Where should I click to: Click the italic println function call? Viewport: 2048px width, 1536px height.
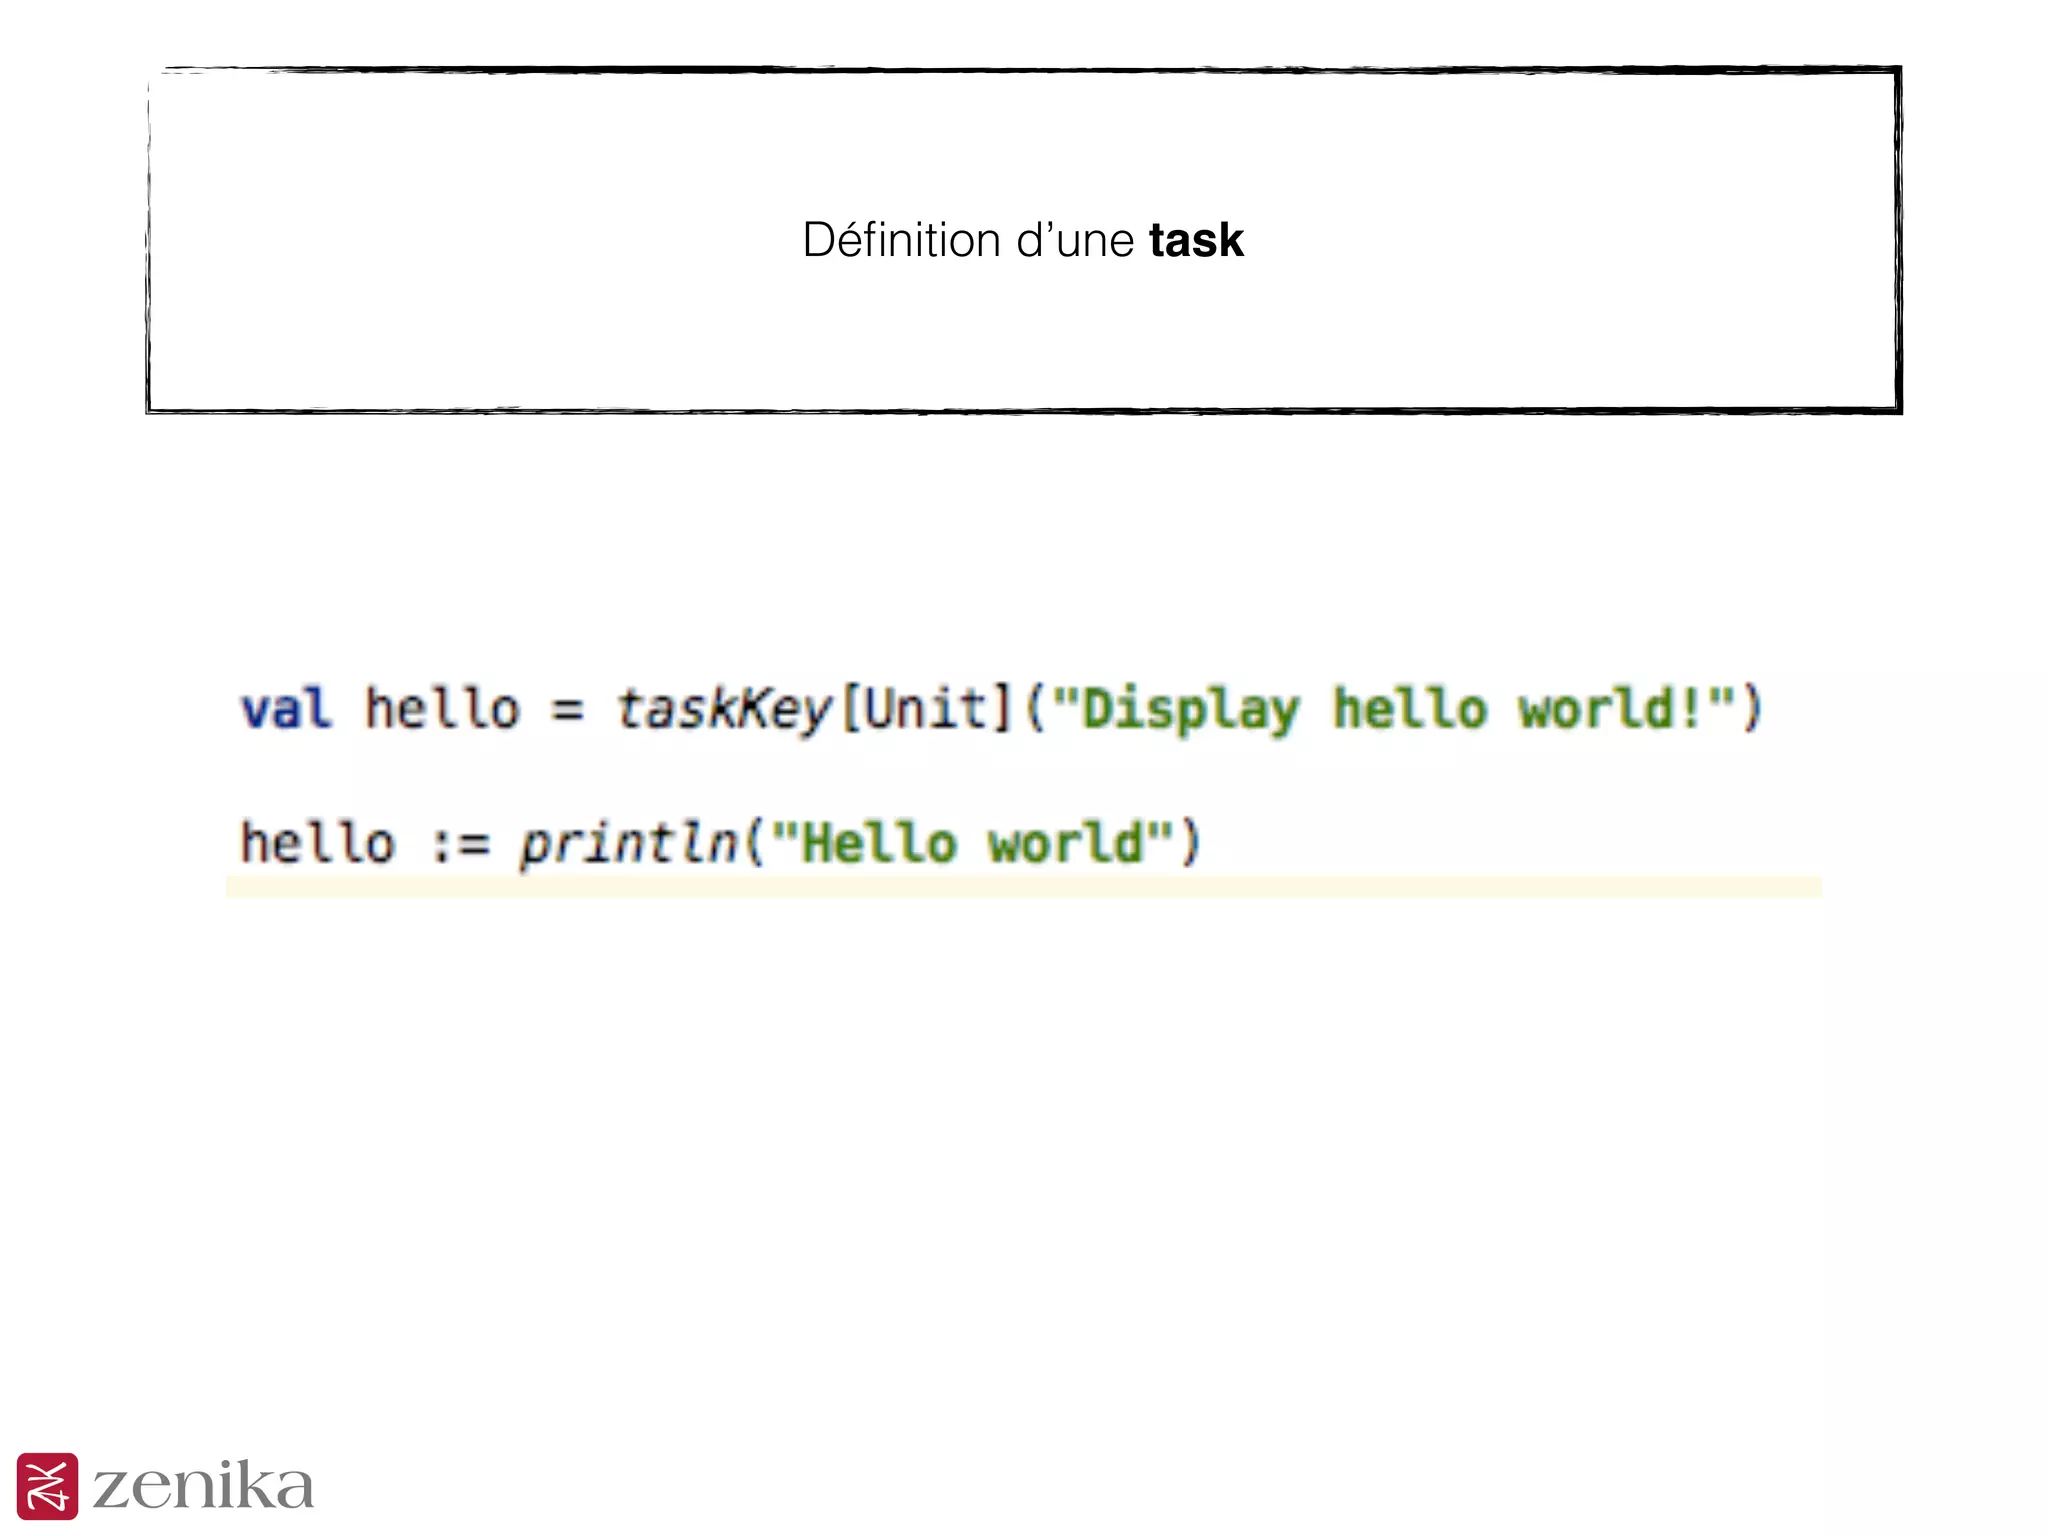tap(628, 843)
